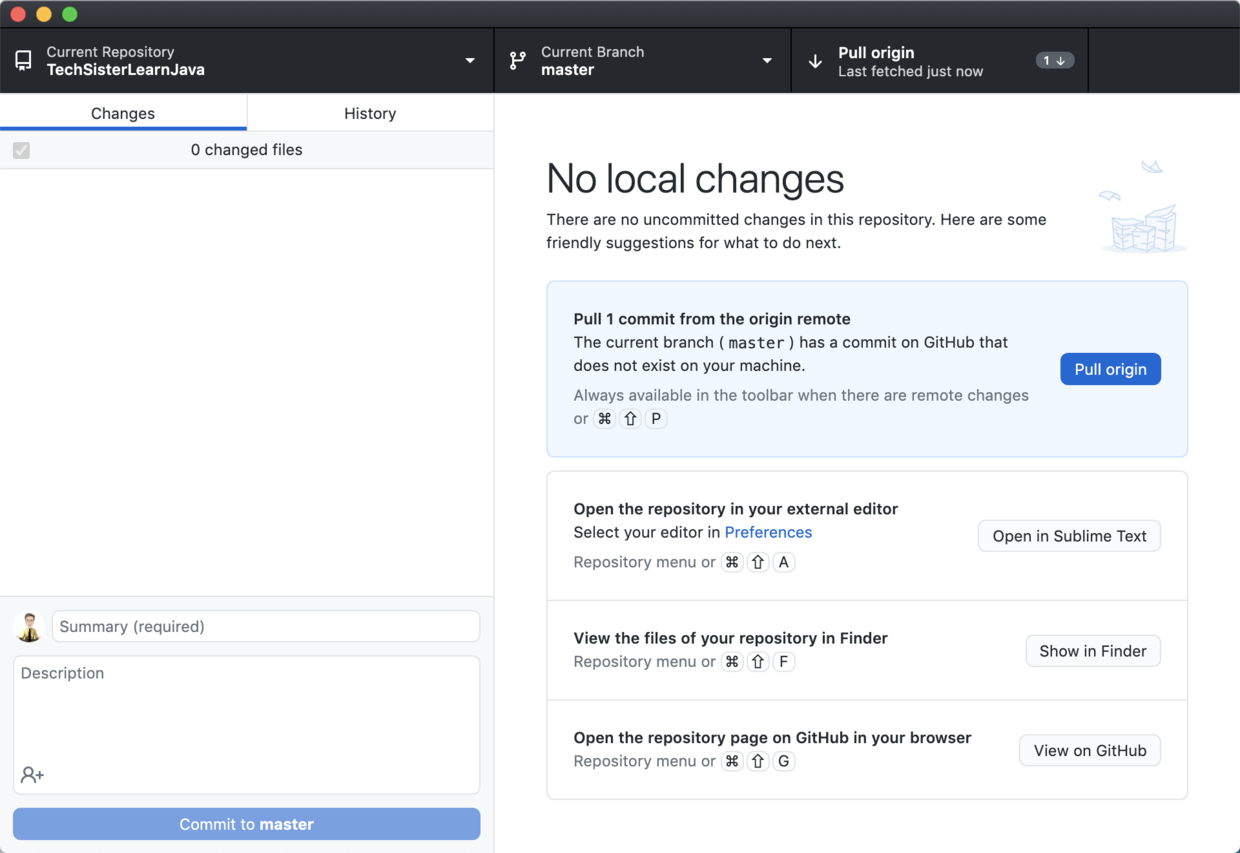Viewport: 1240px width, 853px height.
Task: Focus the Description text area
Action: click(x=246, y=724)
